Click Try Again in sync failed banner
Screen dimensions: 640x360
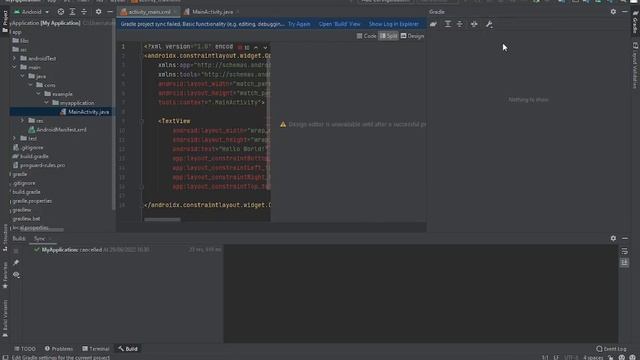(299, 24)
